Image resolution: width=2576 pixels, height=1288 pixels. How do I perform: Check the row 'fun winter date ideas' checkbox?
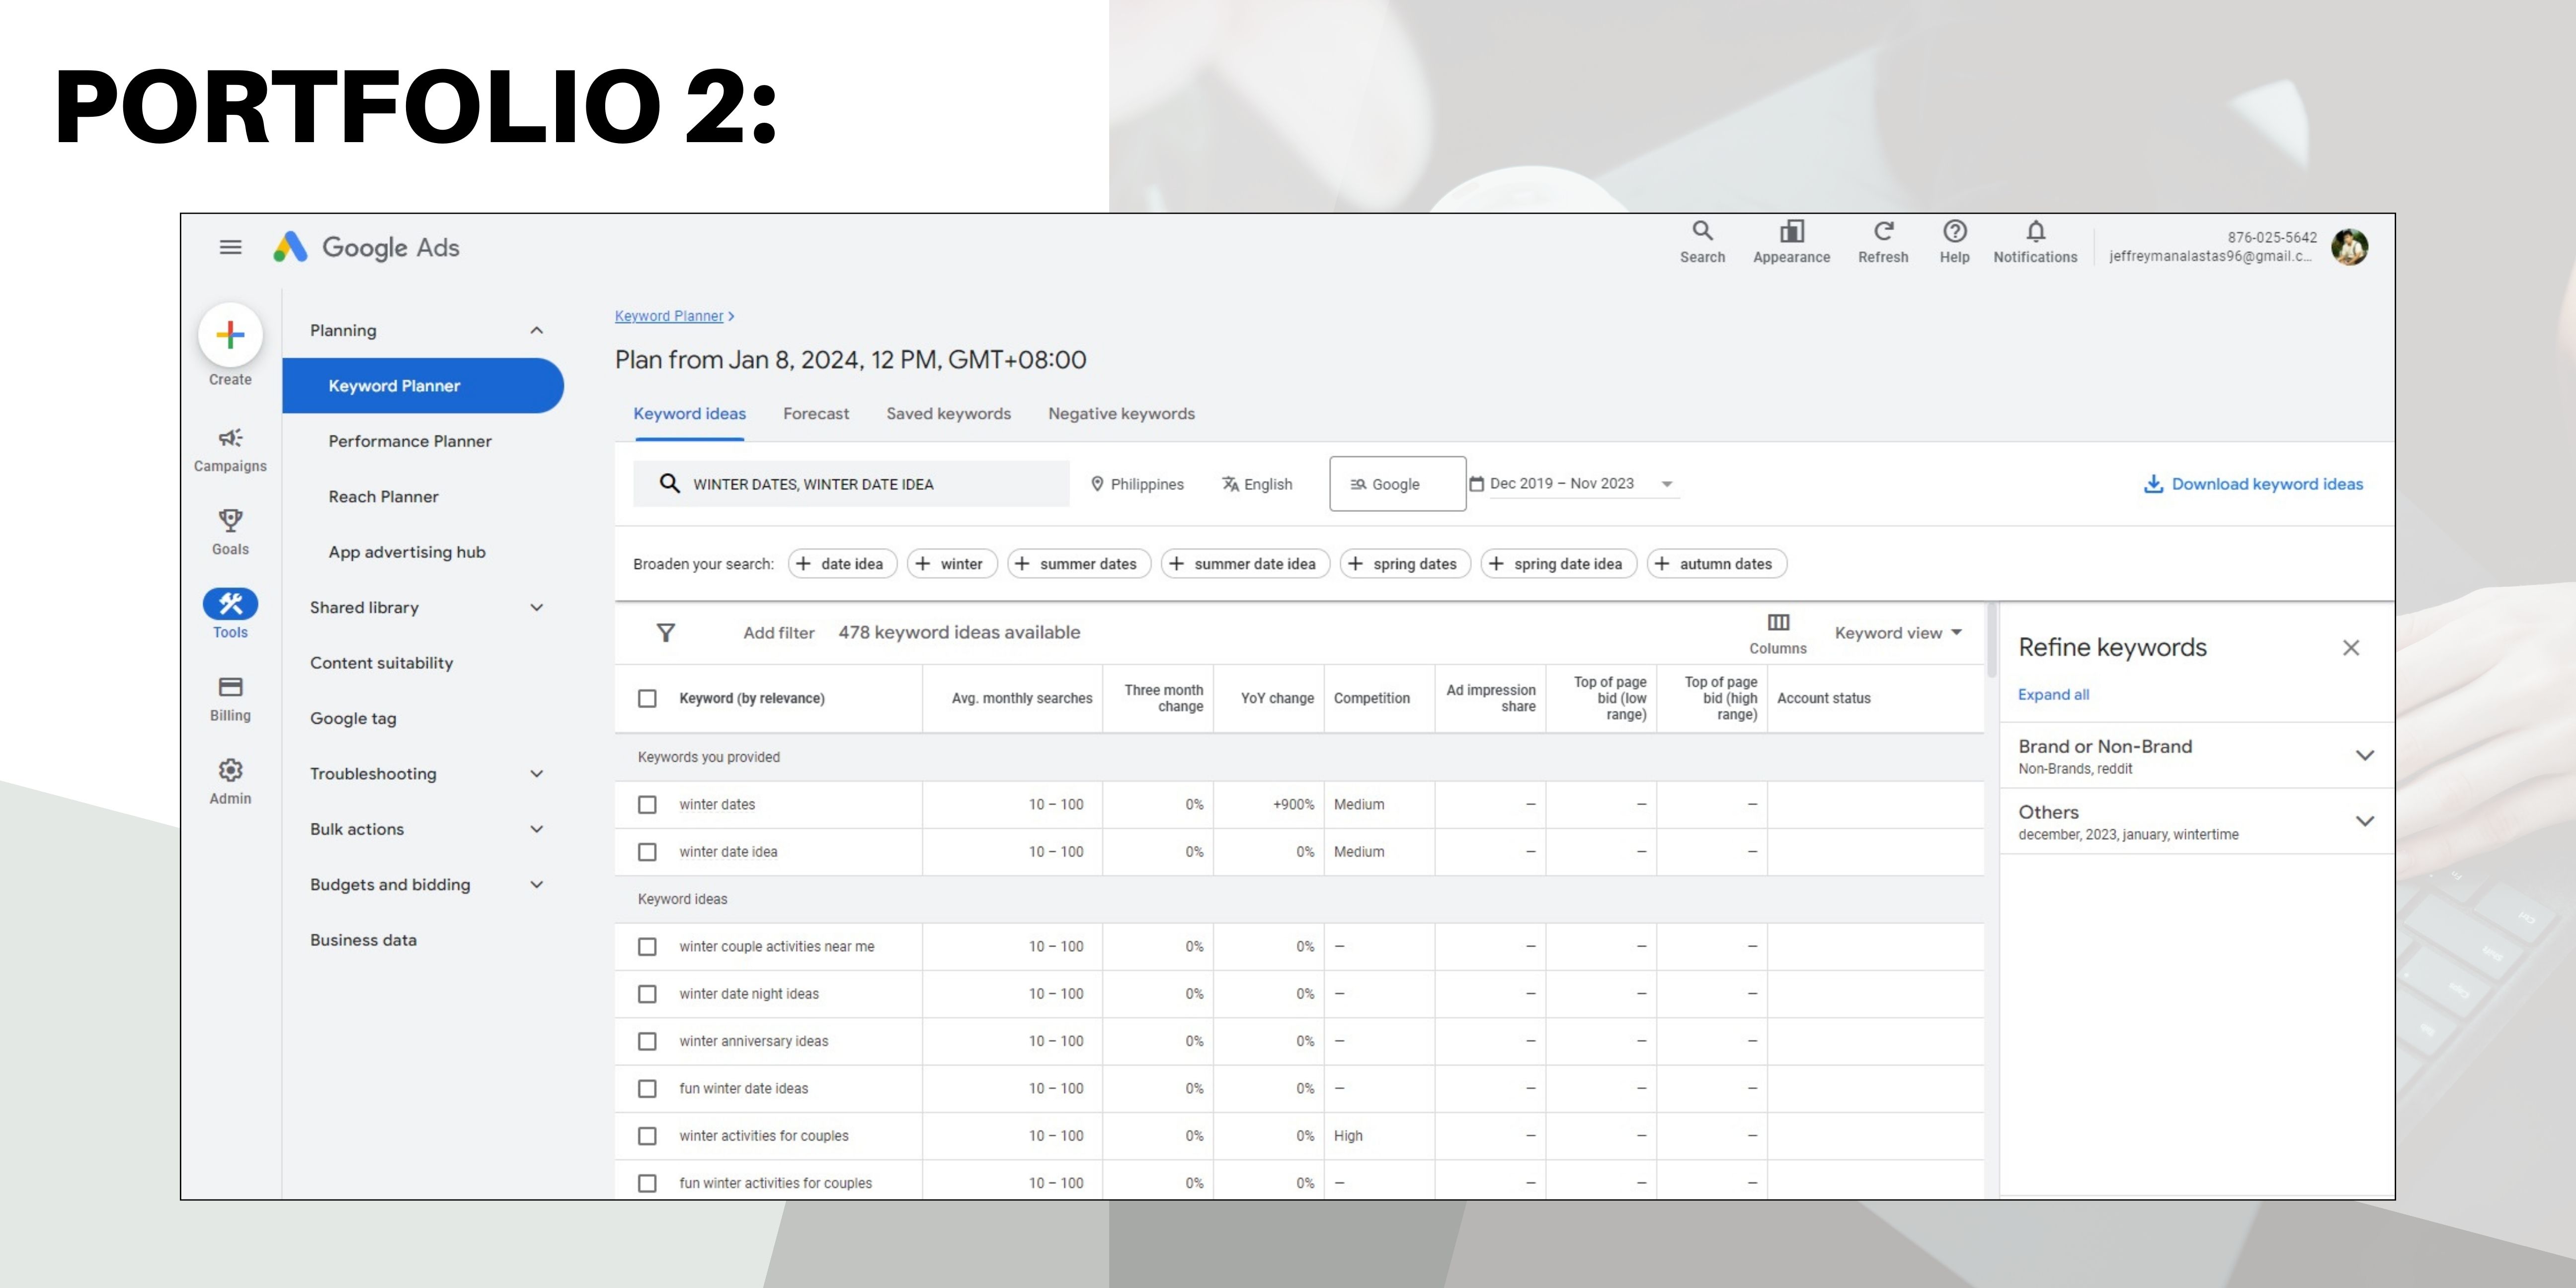point(647,1088)
